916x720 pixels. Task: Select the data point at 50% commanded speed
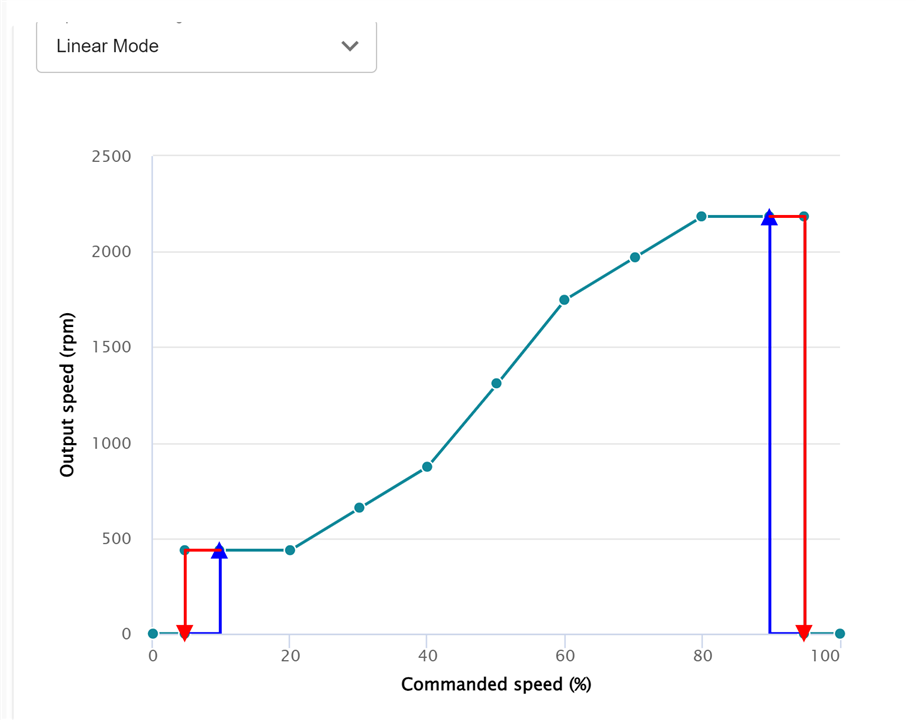pyautogui.click(x=496, y=383)
